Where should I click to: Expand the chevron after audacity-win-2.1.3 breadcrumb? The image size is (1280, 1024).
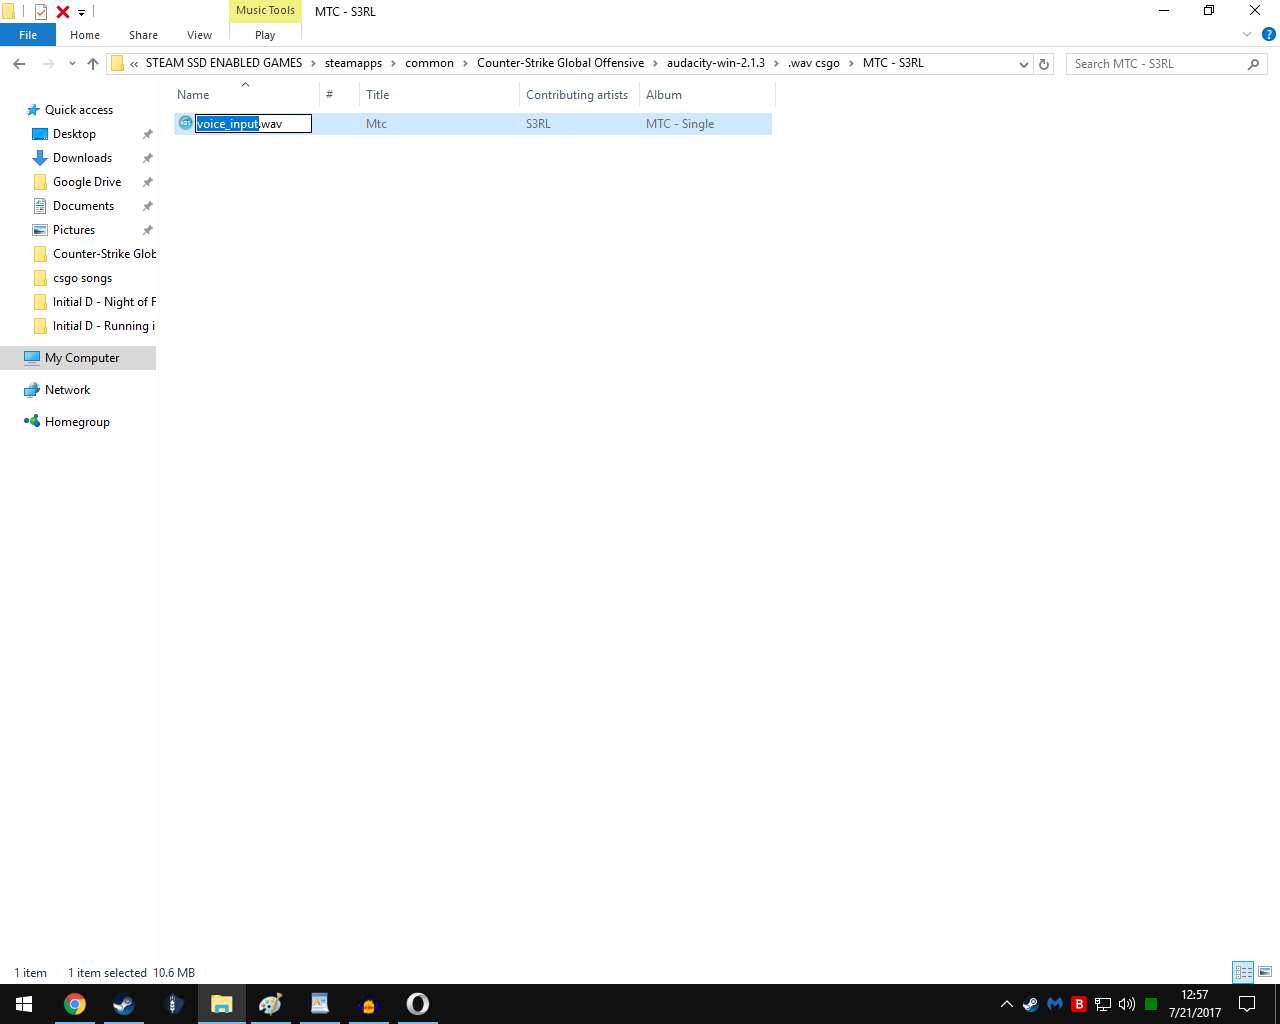click(776, 63)
